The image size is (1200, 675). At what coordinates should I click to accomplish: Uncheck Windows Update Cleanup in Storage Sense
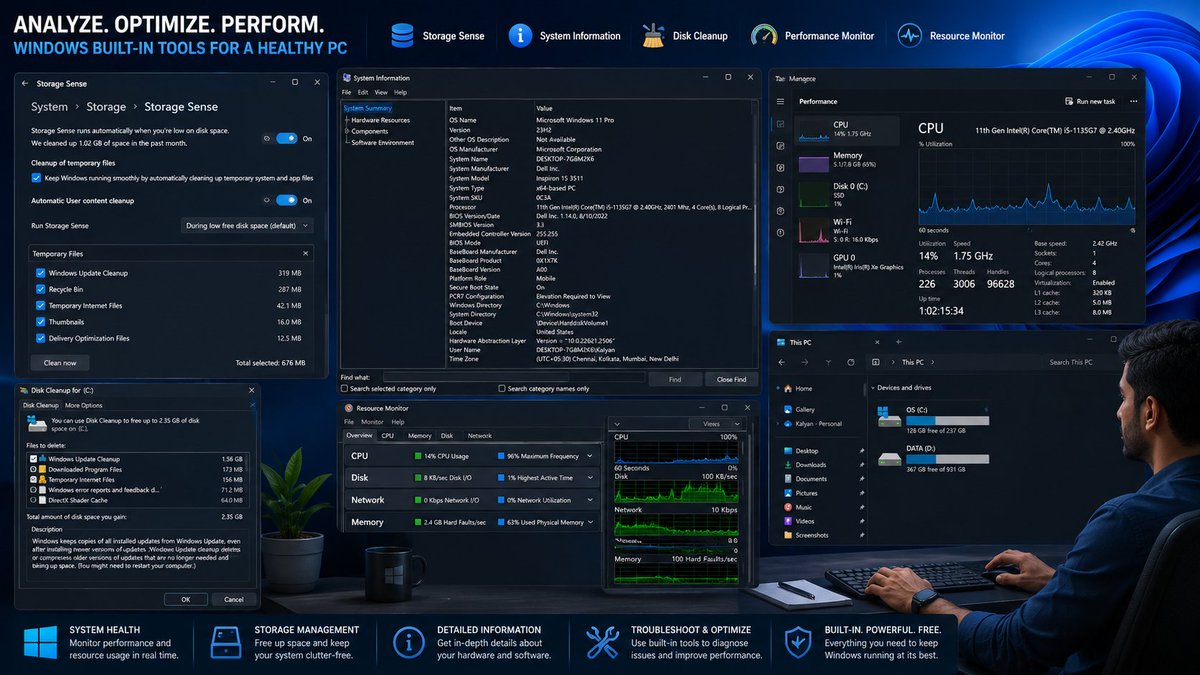click(x=40, y=273)
